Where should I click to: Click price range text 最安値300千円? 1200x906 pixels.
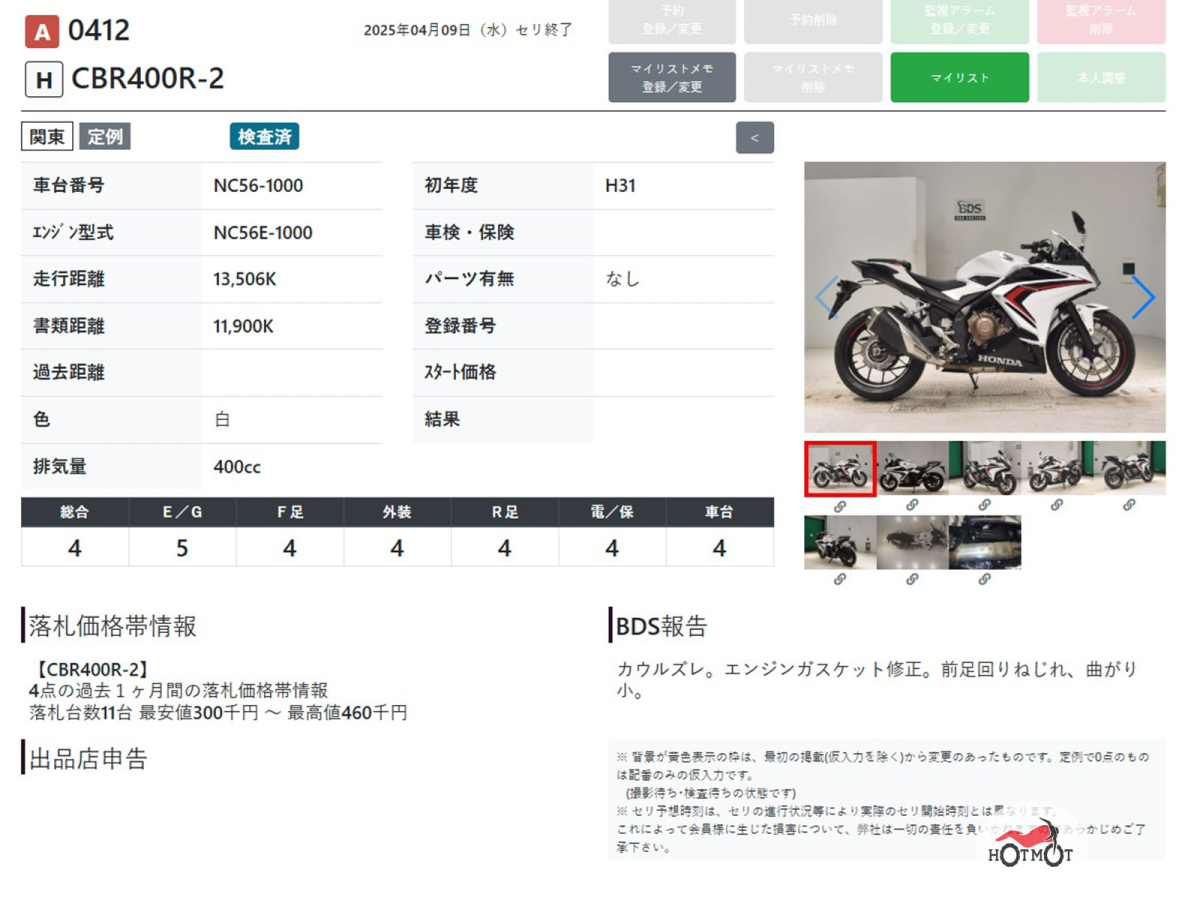(x=200, y=713)
